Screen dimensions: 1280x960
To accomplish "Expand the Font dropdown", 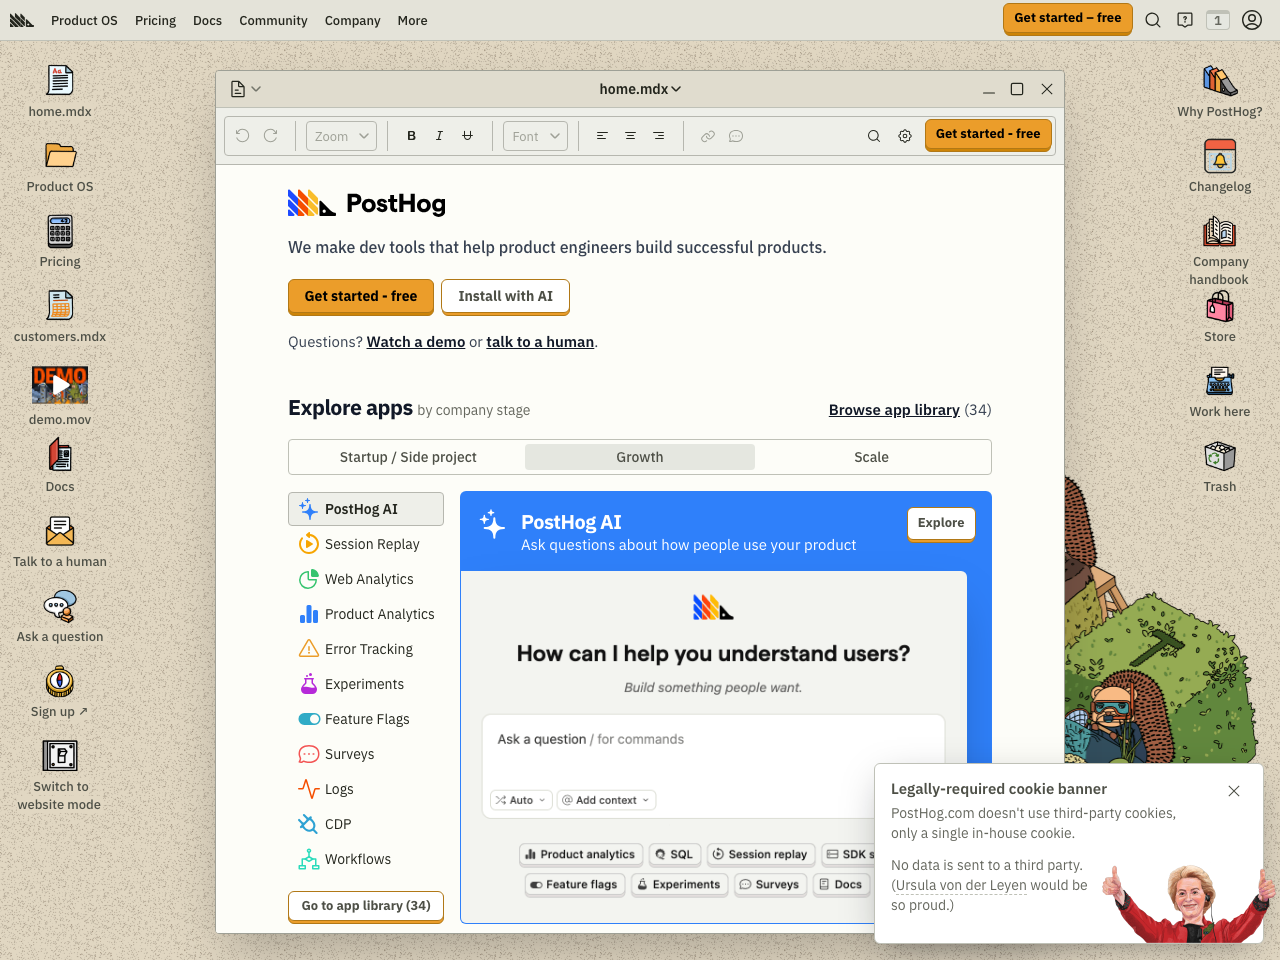I will pyautogui.click(x=535, y=135).
